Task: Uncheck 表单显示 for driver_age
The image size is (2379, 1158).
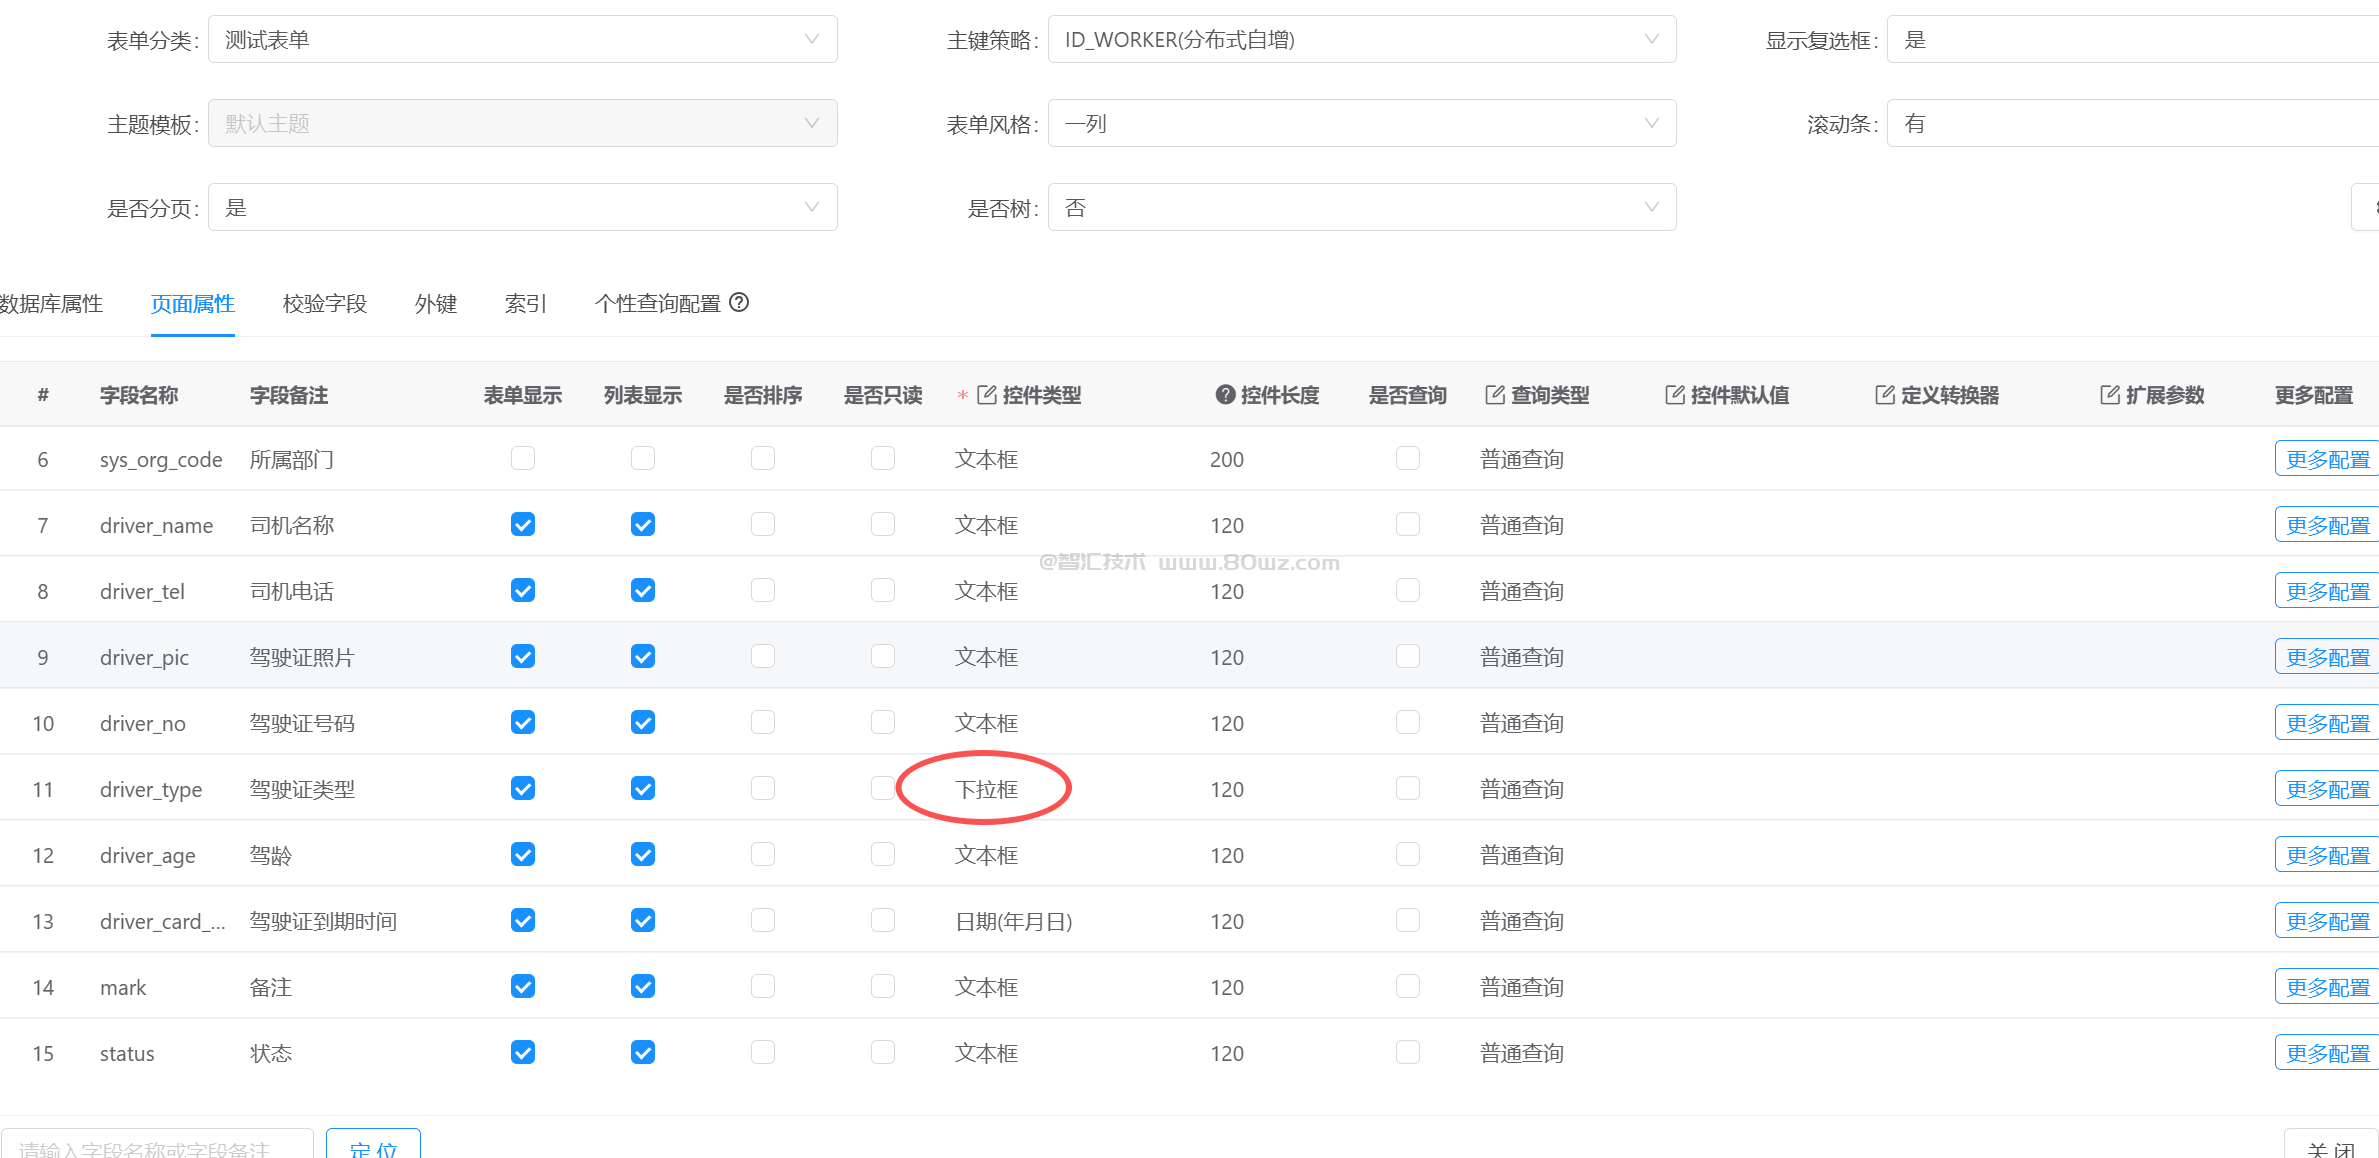Action: 523,854
